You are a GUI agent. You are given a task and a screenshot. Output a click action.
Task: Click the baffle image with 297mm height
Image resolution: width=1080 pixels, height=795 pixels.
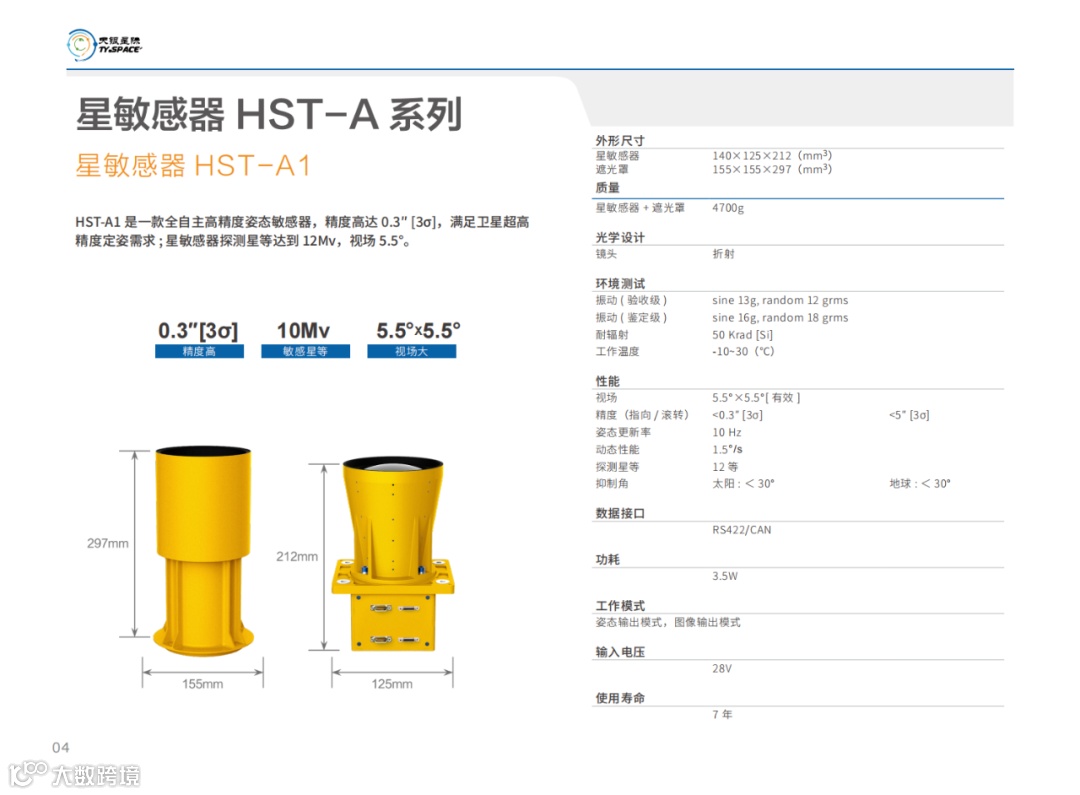[x=203, y=550]
